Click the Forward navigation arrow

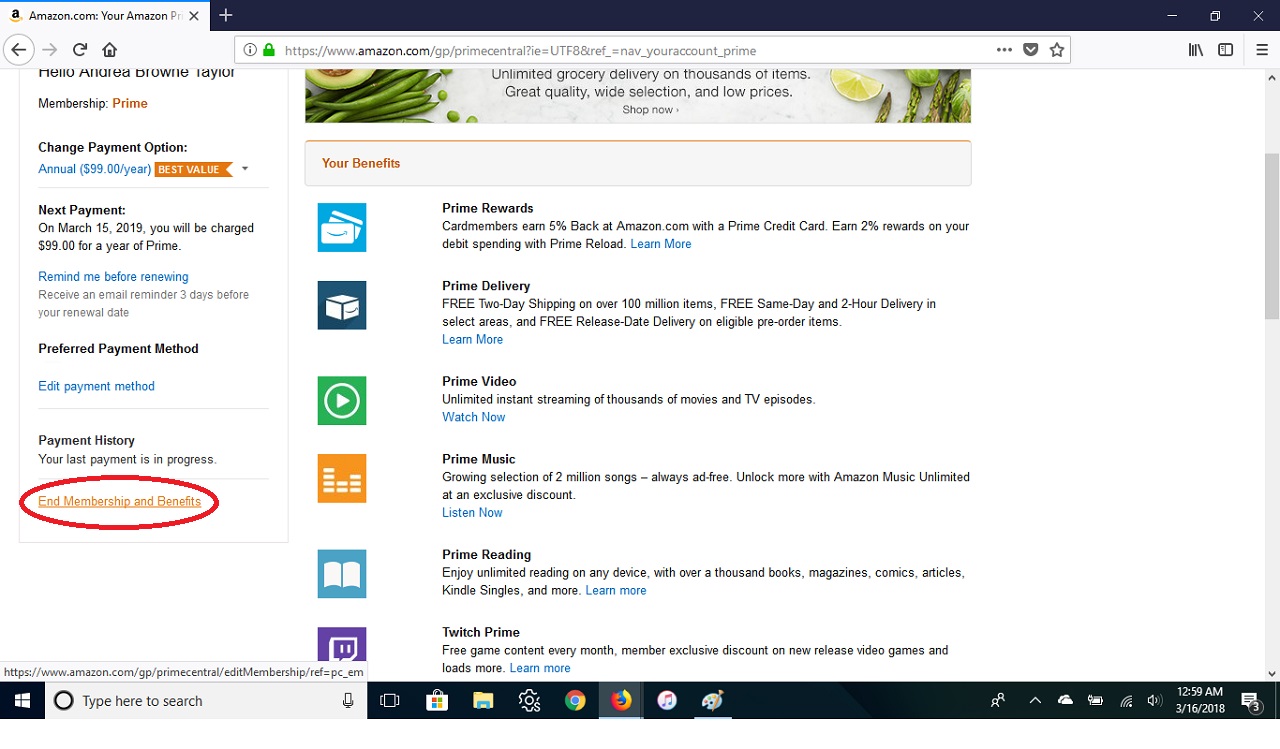pos(50,50)
